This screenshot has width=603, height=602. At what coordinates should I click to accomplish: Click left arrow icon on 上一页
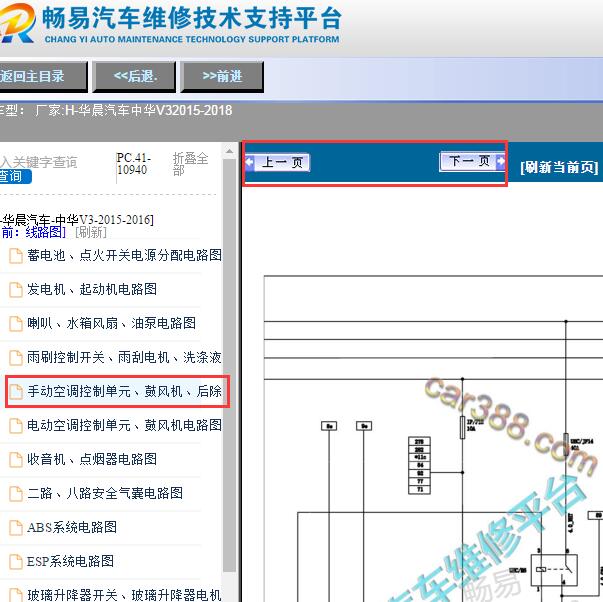coord(250,162)
